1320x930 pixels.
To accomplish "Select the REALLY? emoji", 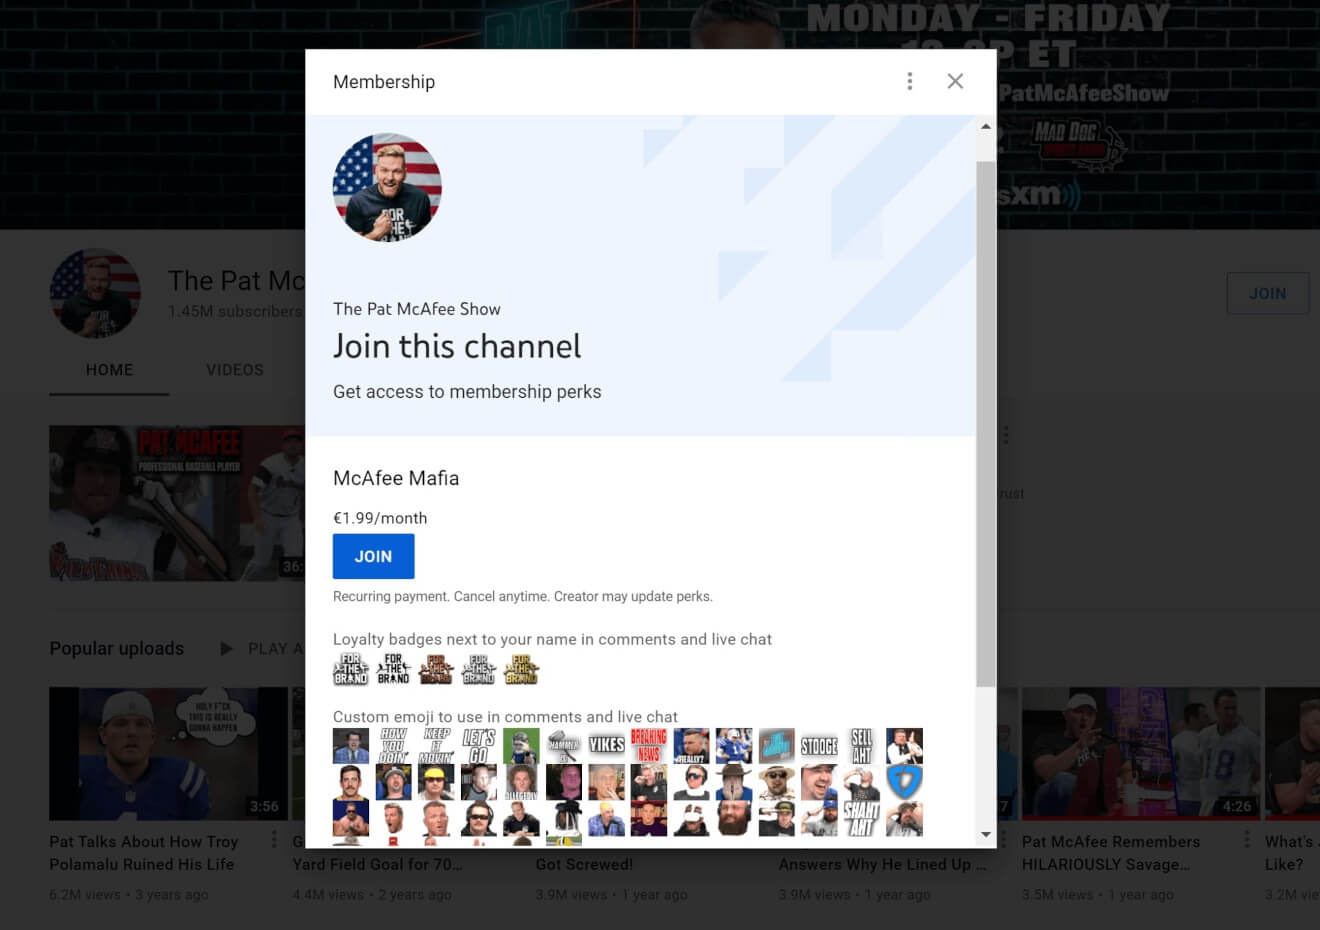I will click(x=691, y=746).
